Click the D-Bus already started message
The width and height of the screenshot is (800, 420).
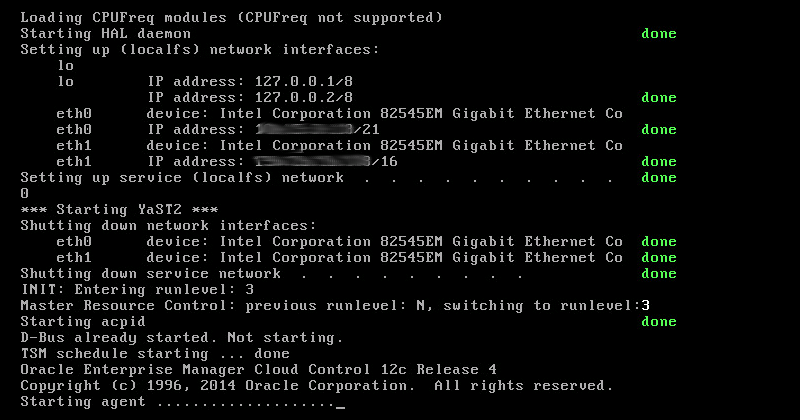coord(181,338)
